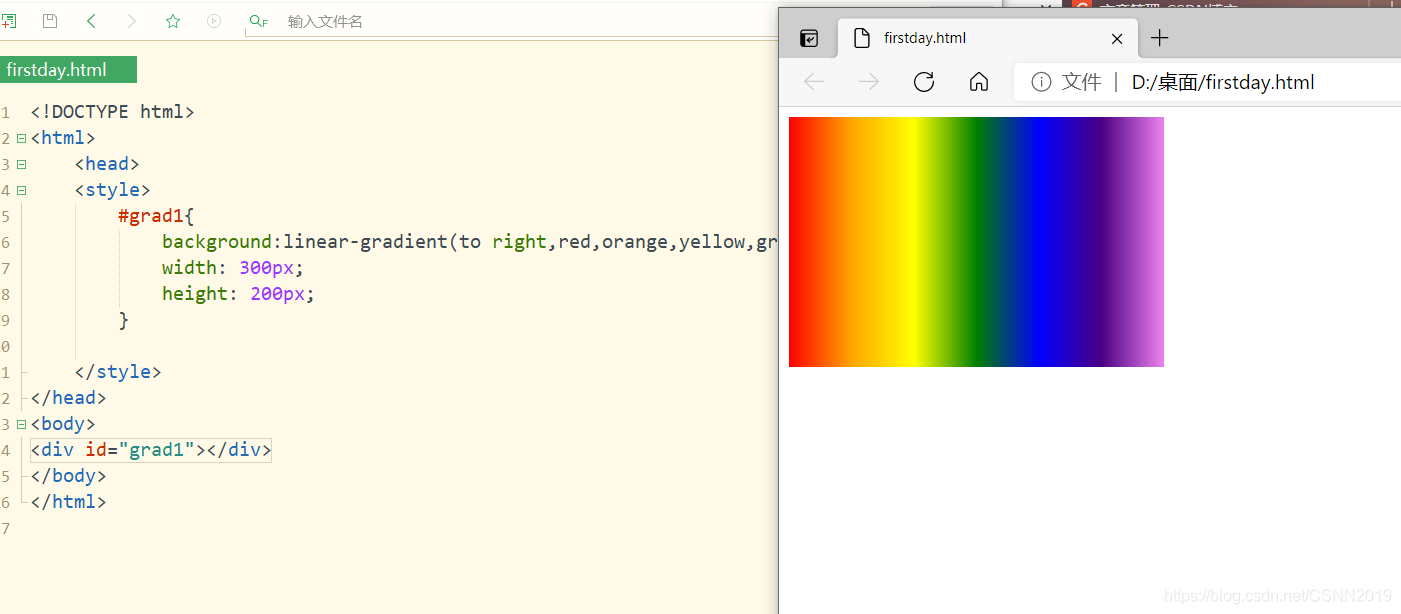Collapse the <html> fold marker on line 2
The width and height of the screenshot is (1401, 614).
pos(21,138)
